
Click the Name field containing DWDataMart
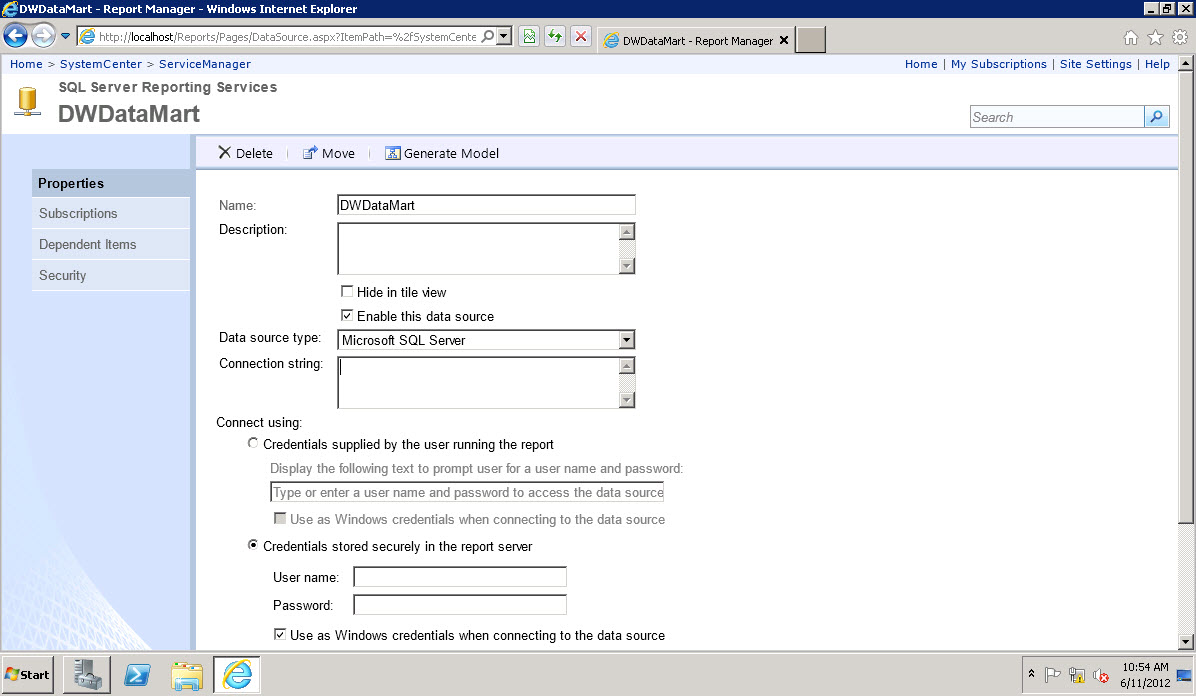486,205
